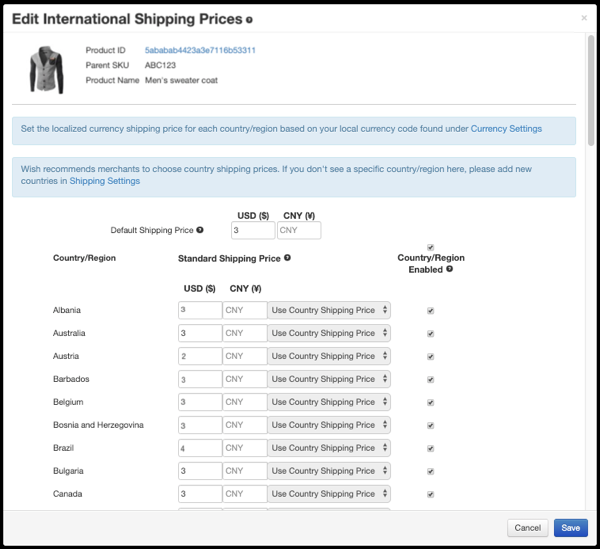The height and width of the screenshot is (549, 600).
Task: Open the Product ID link
Action: coord(200,50)
